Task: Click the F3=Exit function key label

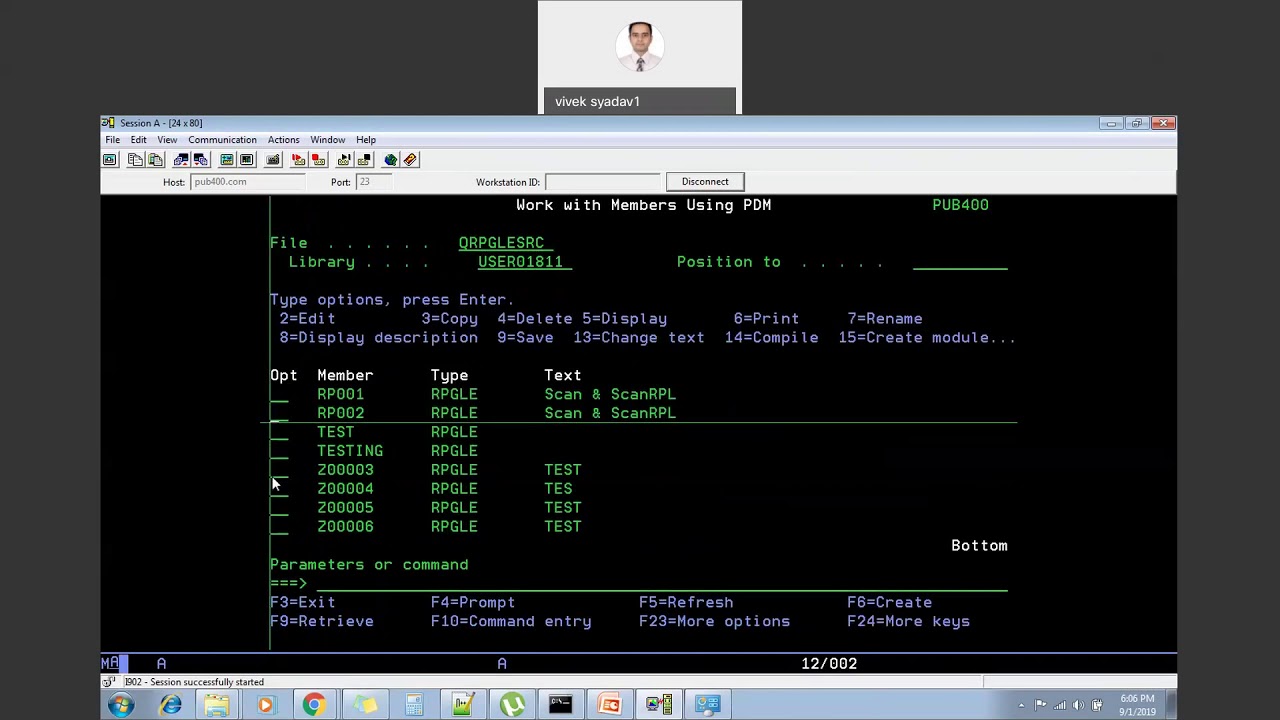Action: coord(302,603)
